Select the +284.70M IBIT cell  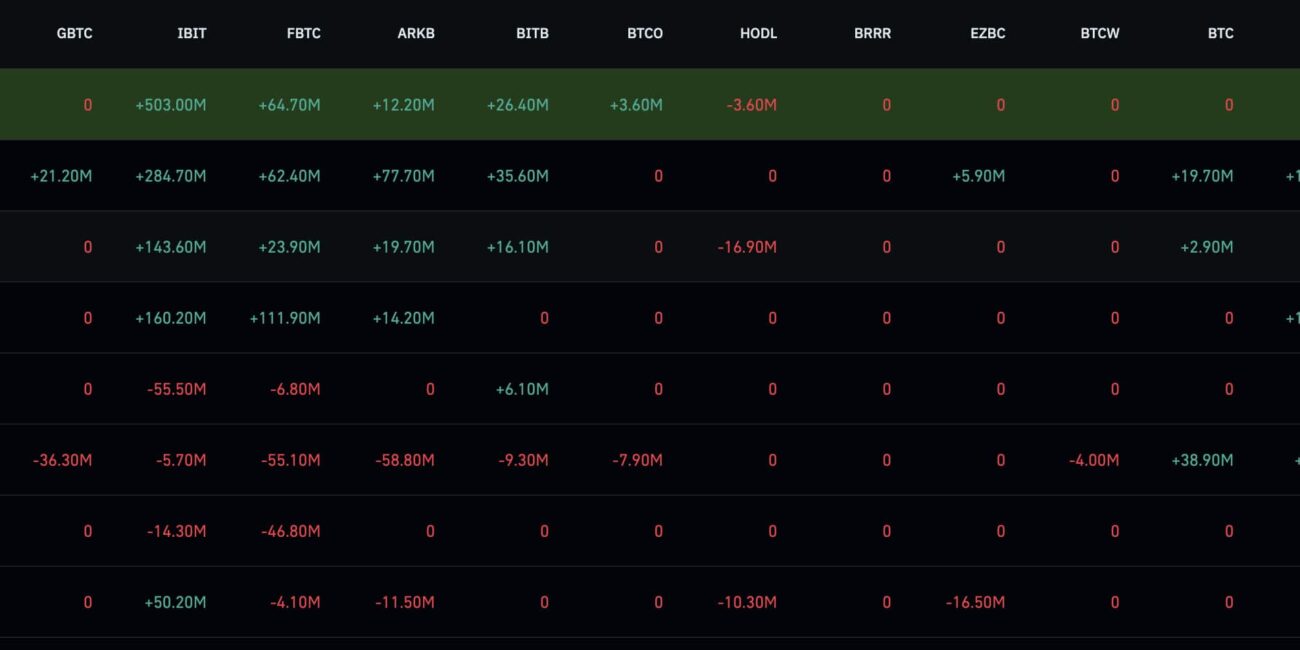tap(171, 176)
